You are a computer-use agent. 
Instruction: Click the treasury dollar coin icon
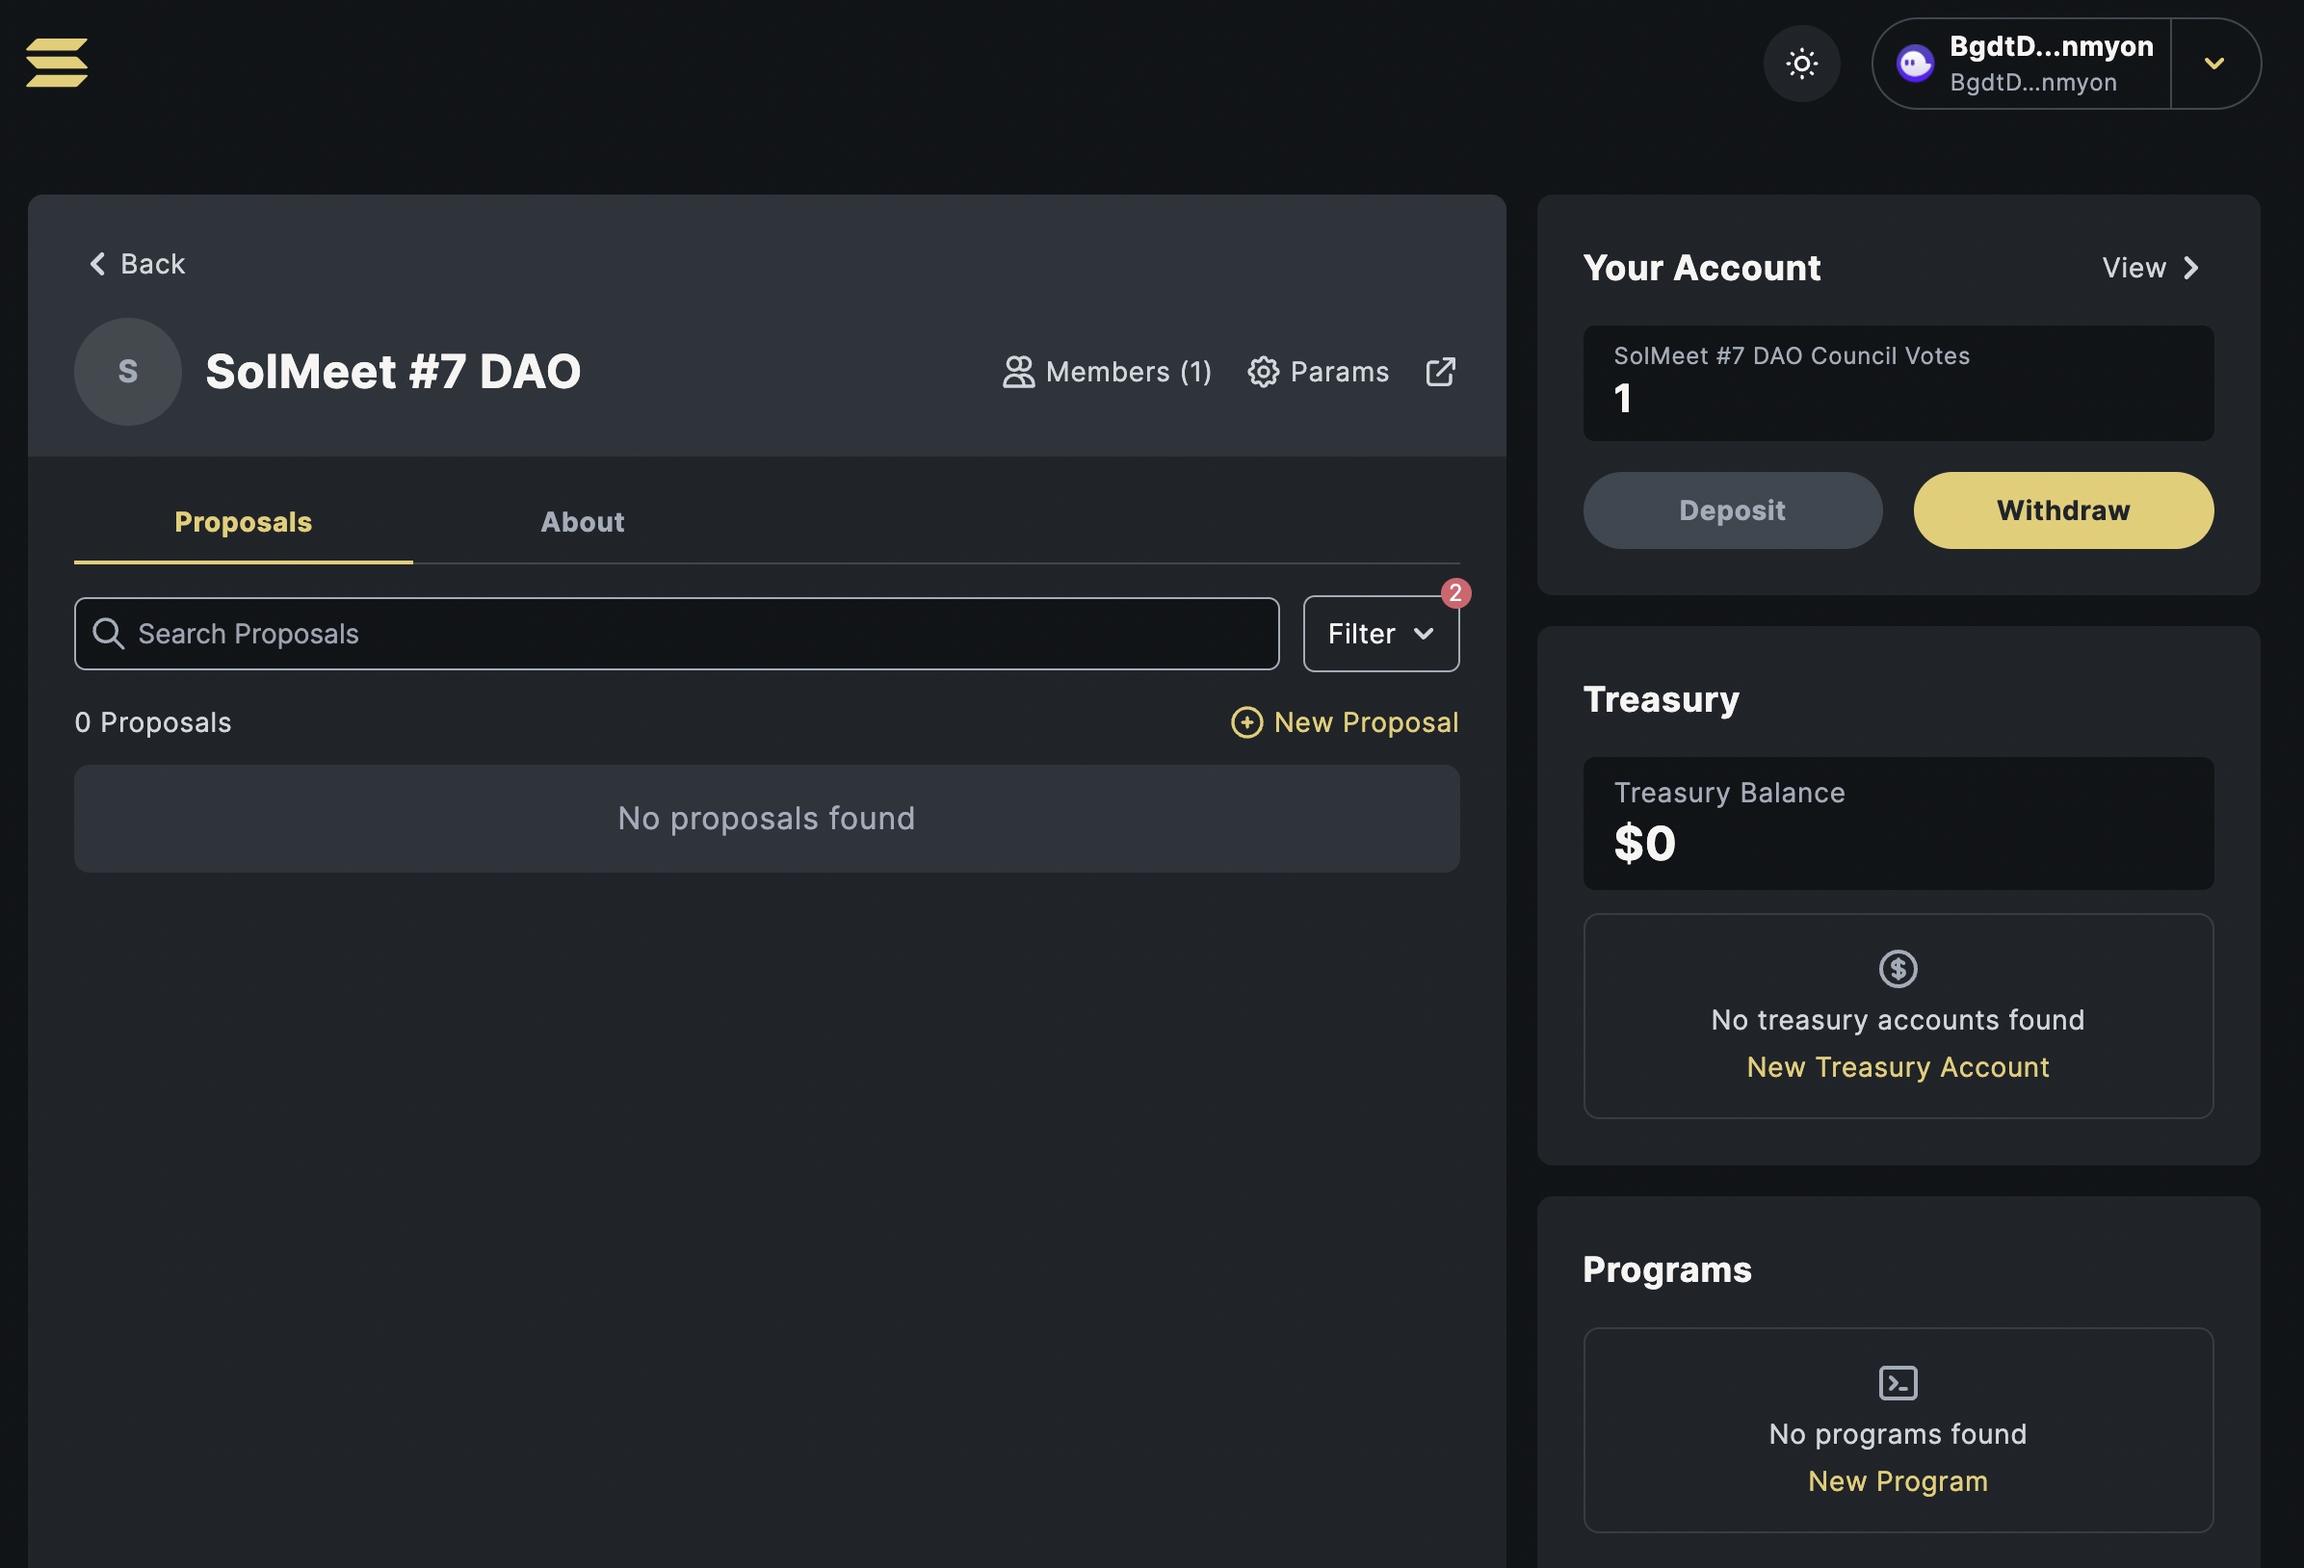pyautogui.click(x=1897, y=969)
